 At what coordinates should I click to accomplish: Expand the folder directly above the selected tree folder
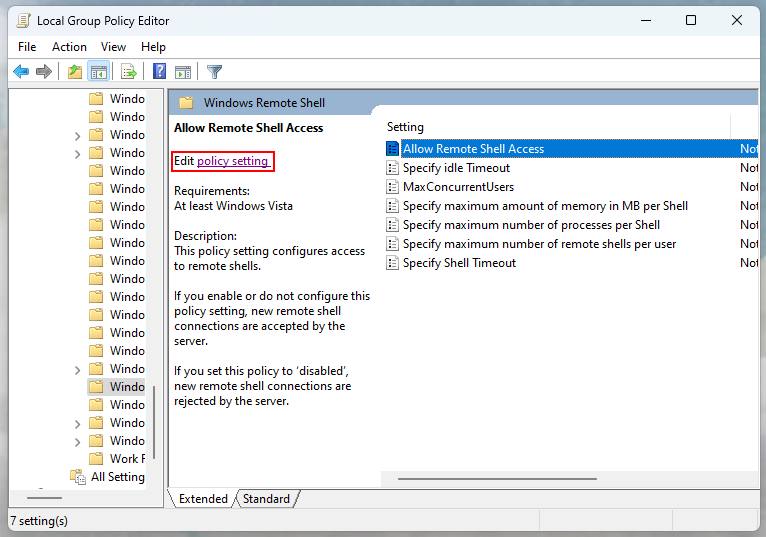click(x=78, y=369)
